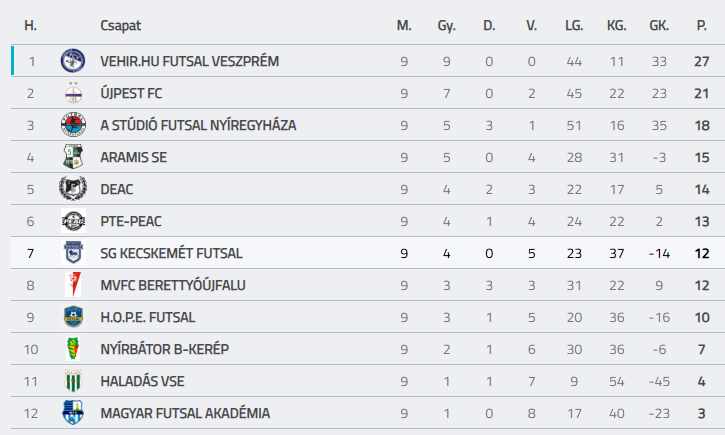
Task: Select the SG Kecskemét Futsal highlighted row
Action: [x=320, y=254]
